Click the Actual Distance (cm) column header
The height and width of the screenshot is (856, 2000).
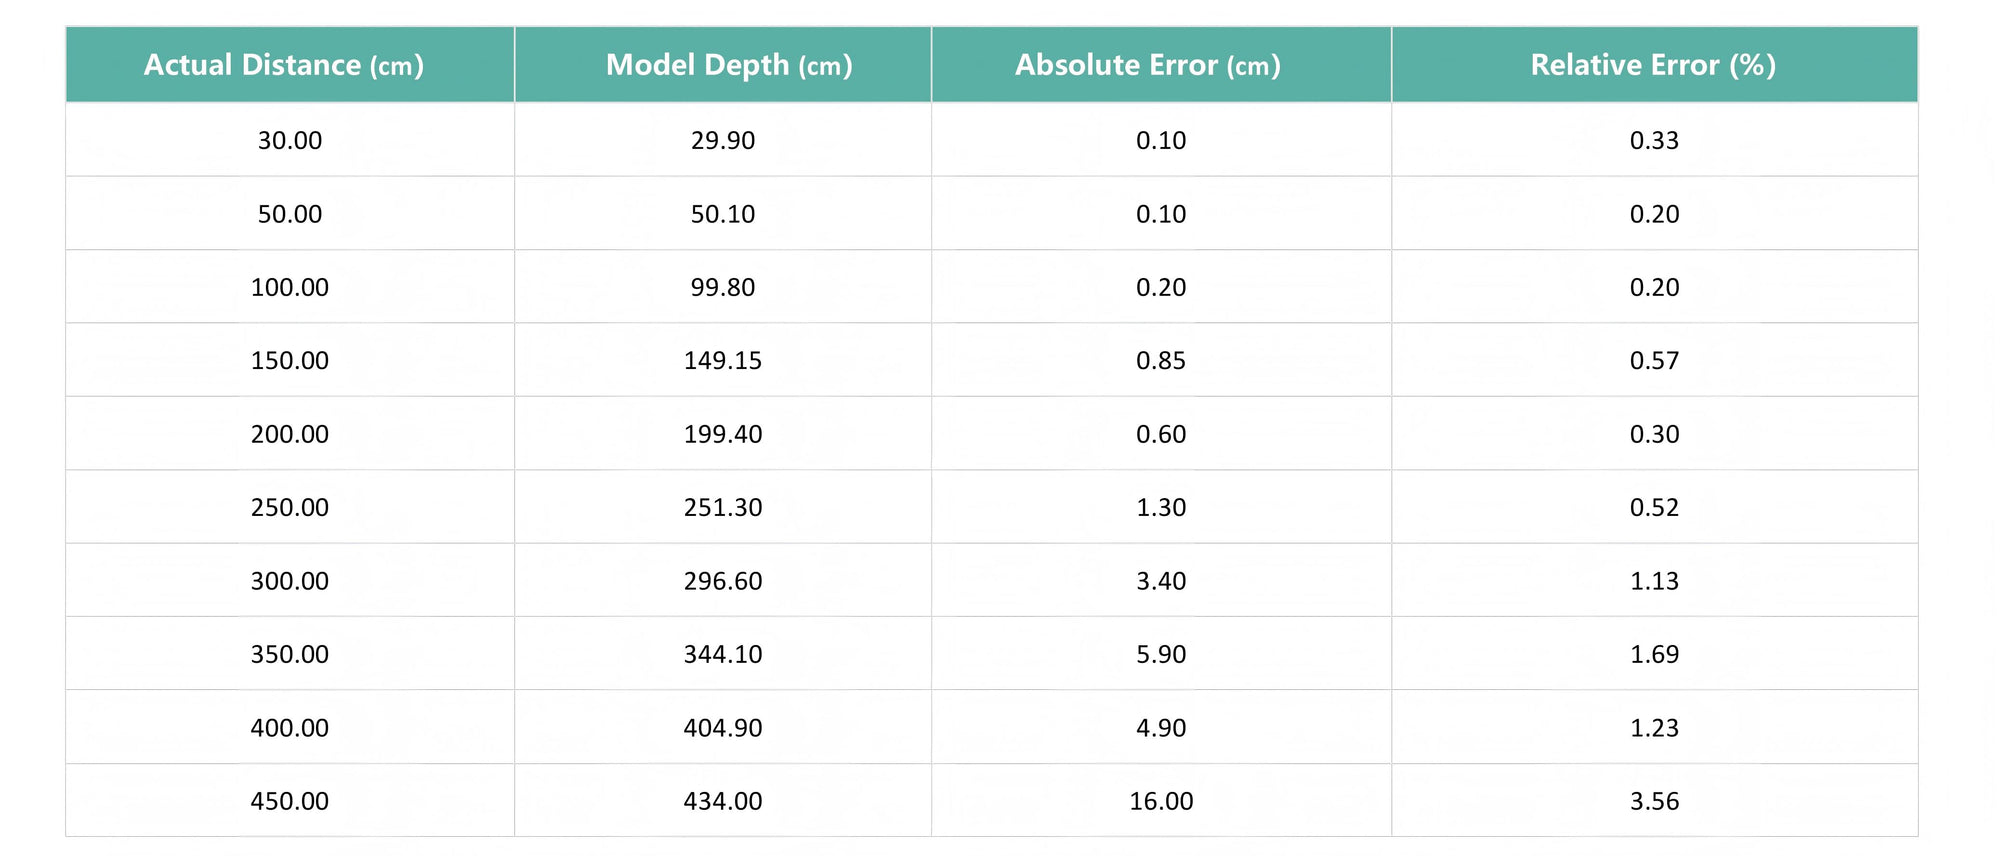290,65
